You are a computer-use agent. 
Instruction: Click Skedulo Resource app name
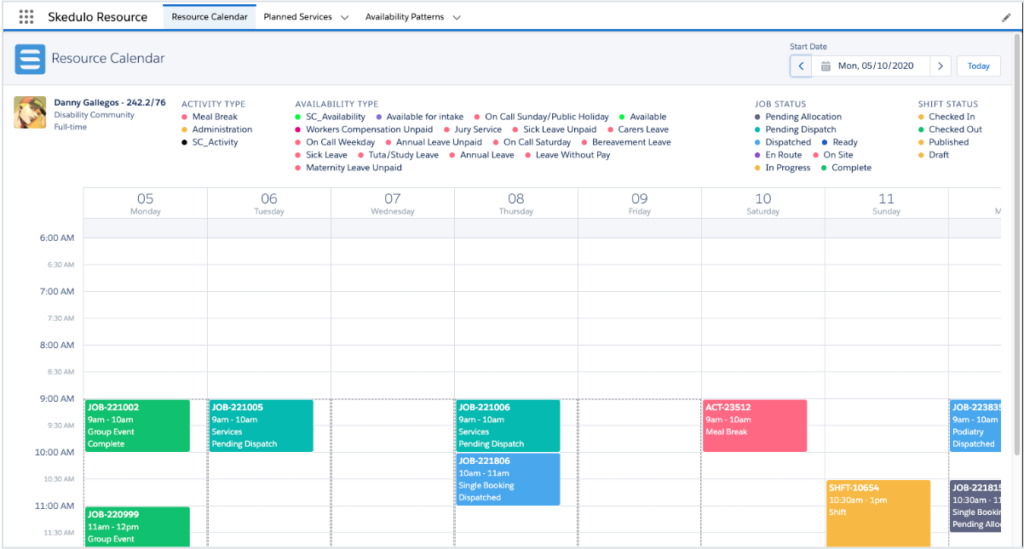click(x=97, y=17)
